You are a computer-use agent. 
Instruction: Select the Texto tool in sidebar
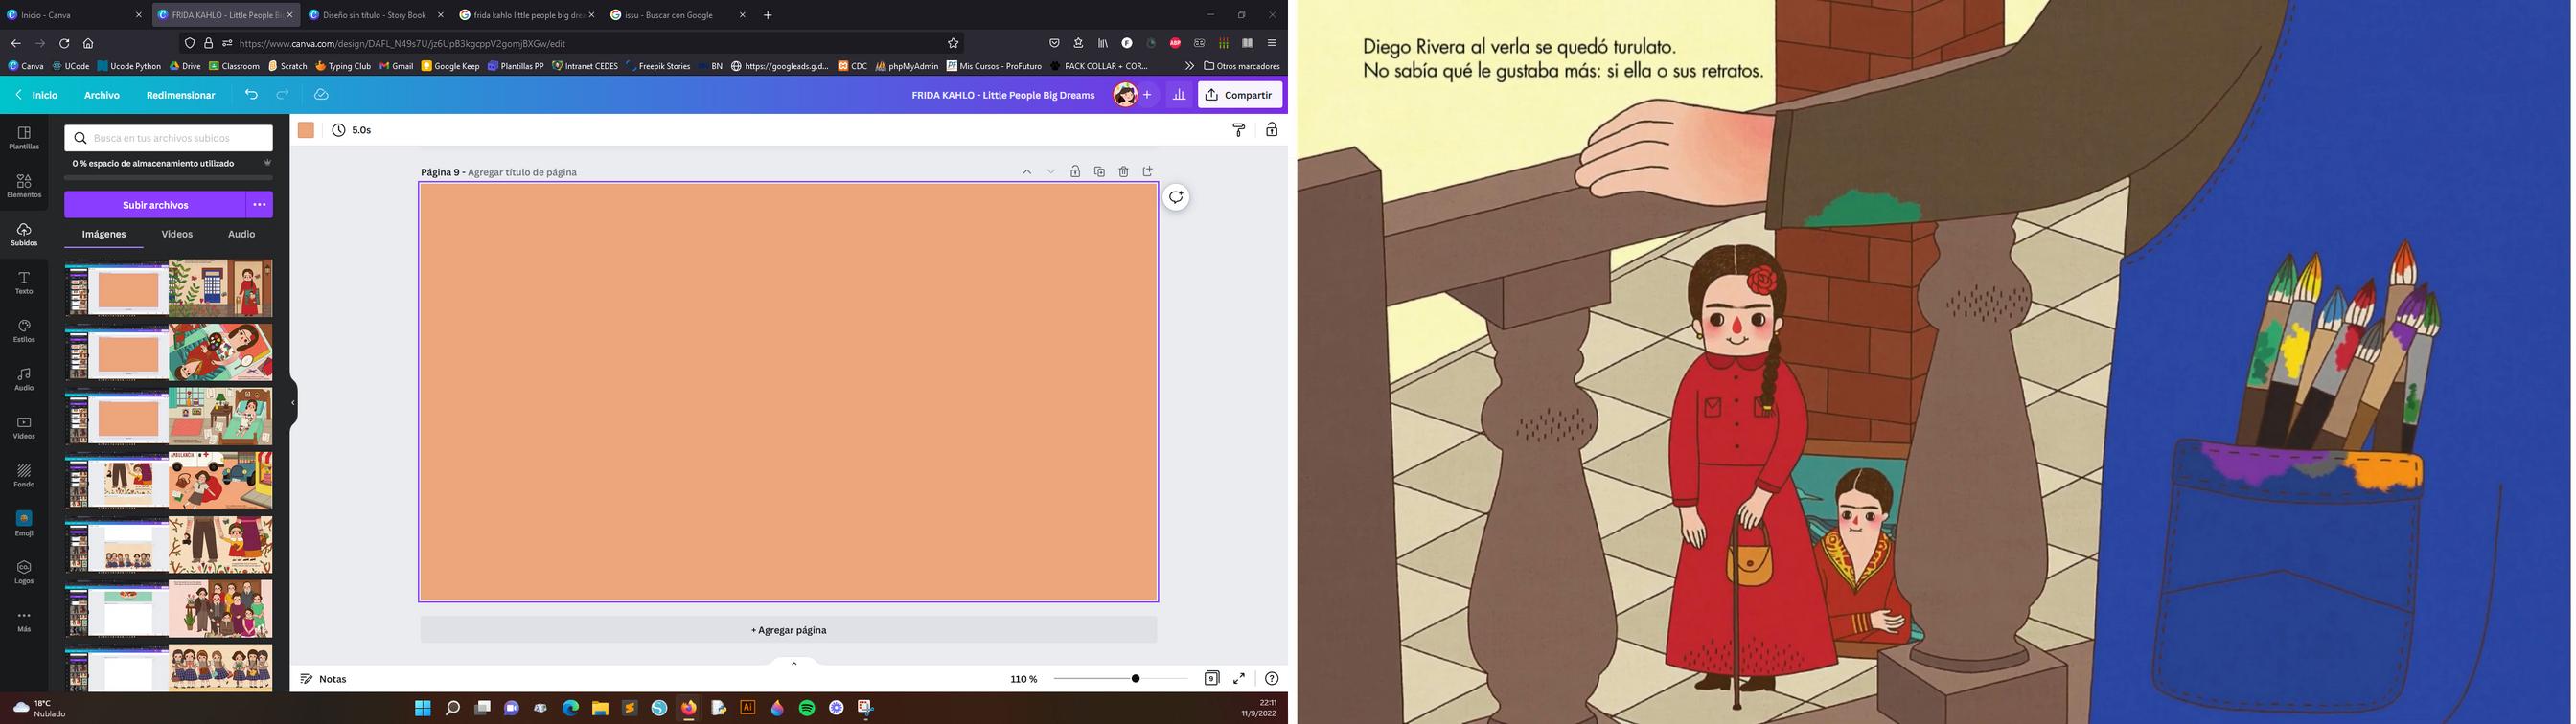(x=24, y=283)
